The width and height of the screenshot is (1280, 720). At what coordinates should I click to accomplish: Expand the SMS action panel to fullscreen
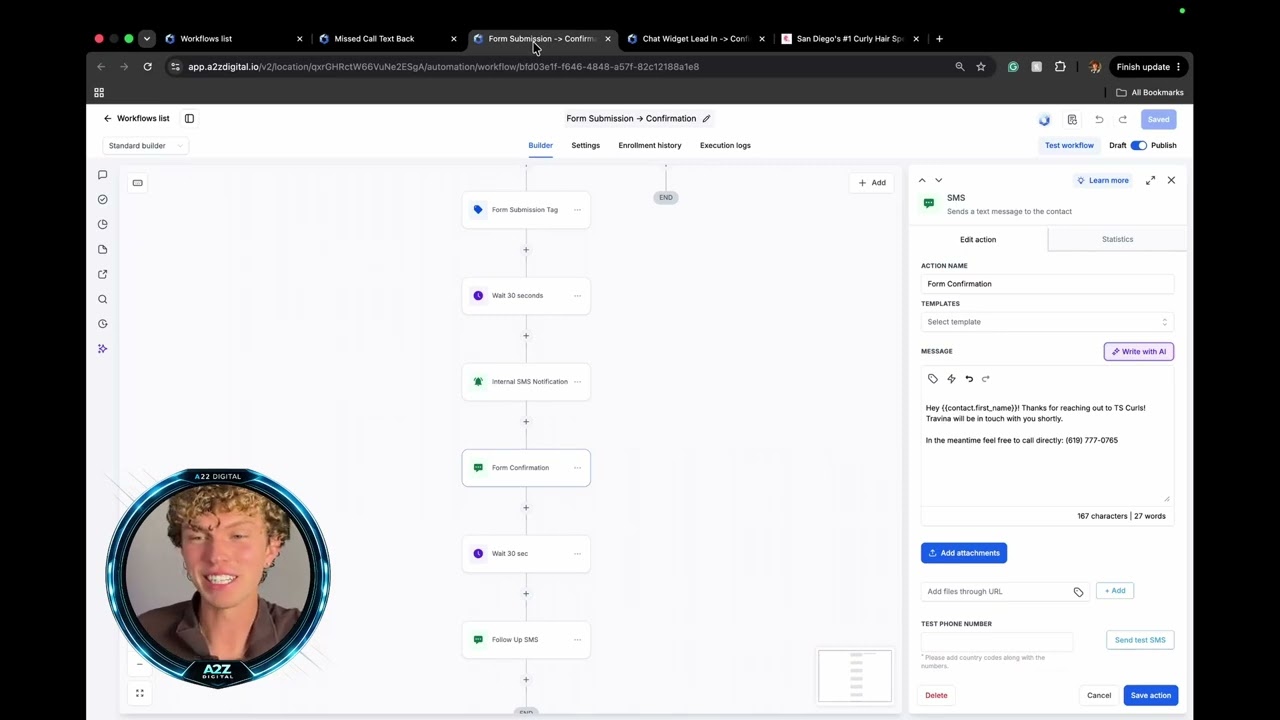click(x=1150, y=180)
